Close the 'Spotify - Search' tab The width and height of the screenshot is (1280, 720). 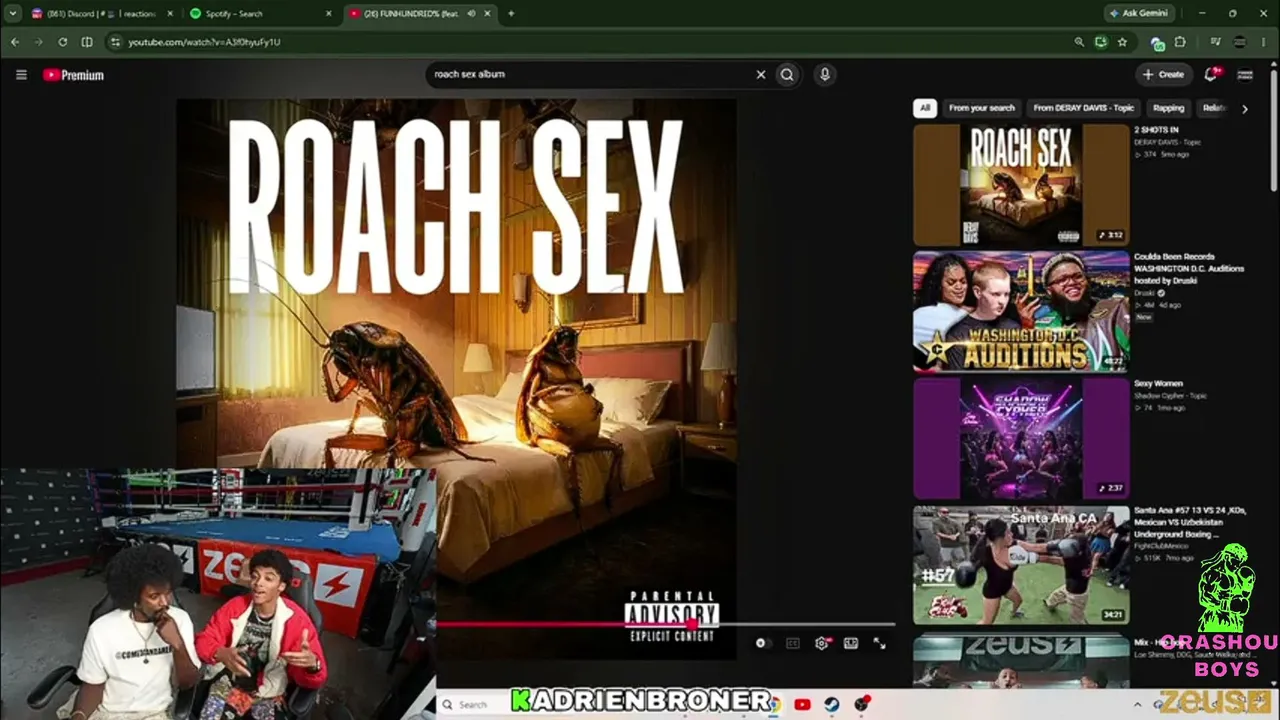(x=328, y=14)
